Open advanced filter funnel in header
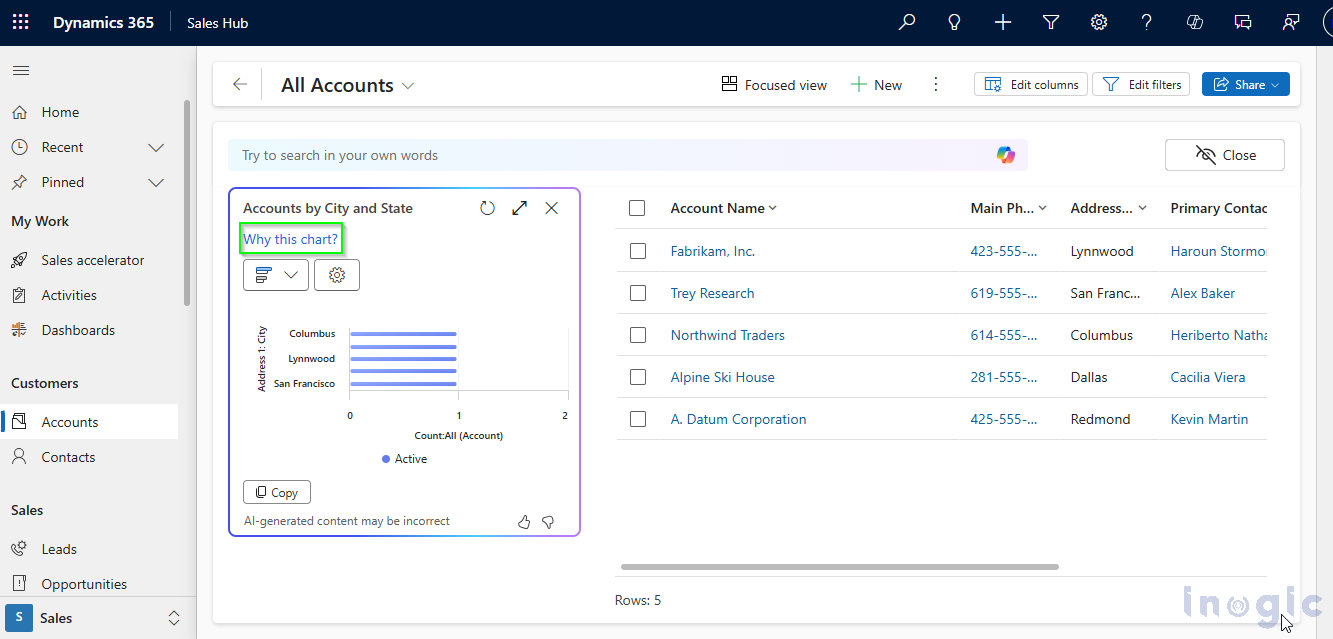The image size is (1333, 639). pos(1051,22)
